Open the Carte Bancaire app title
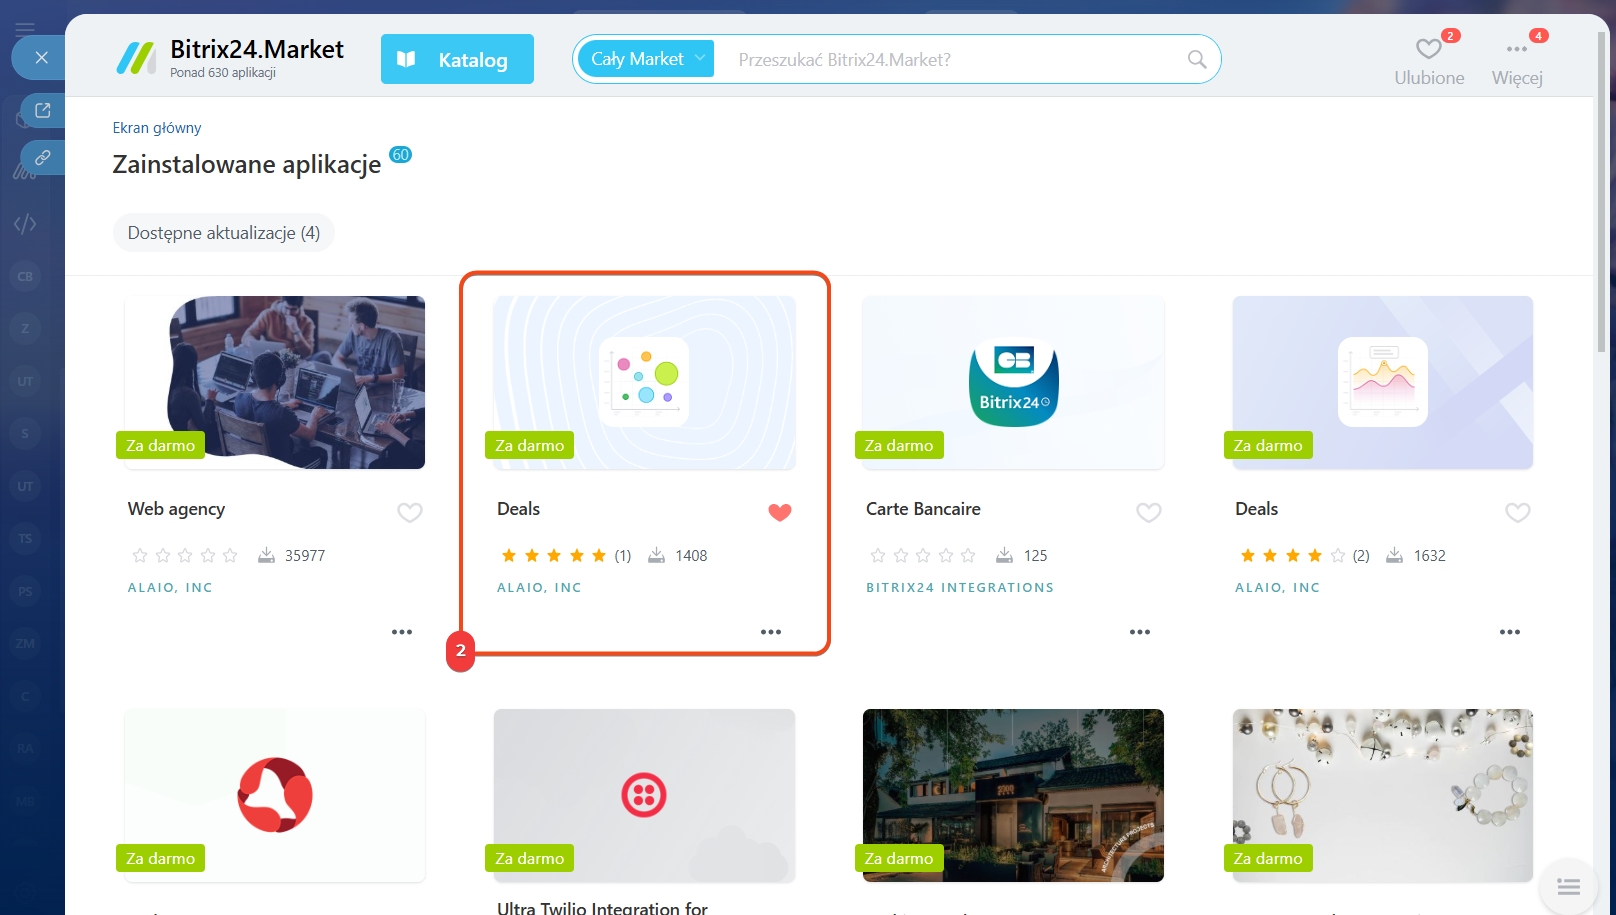This screenshot has height=915, width=1616. coord(923,509)
